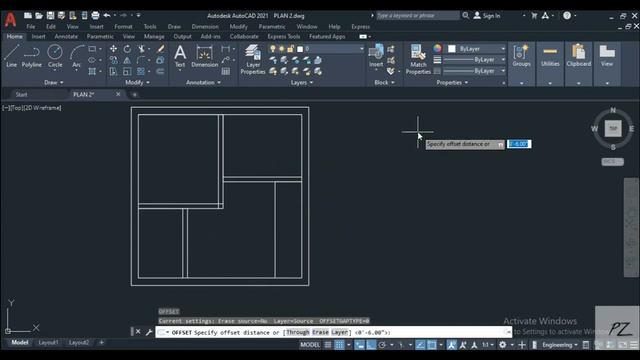Screen dimensions: 640x360
Task: Open Layer Properties manager
Action: click(x=253, y=60)
